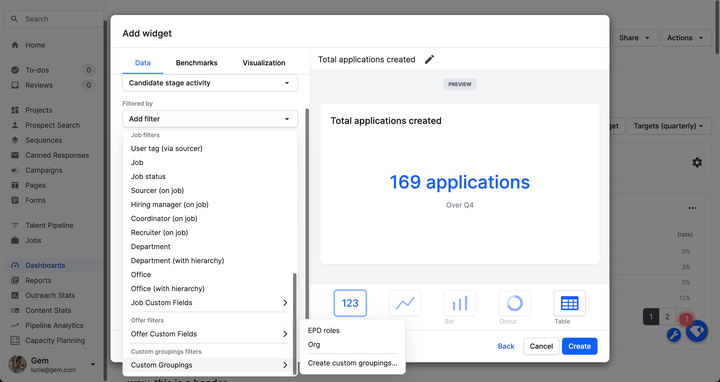The height and width of the screenshot is (382, 720).
Task: Switch to the Data tab
Action: click(143, 63)
